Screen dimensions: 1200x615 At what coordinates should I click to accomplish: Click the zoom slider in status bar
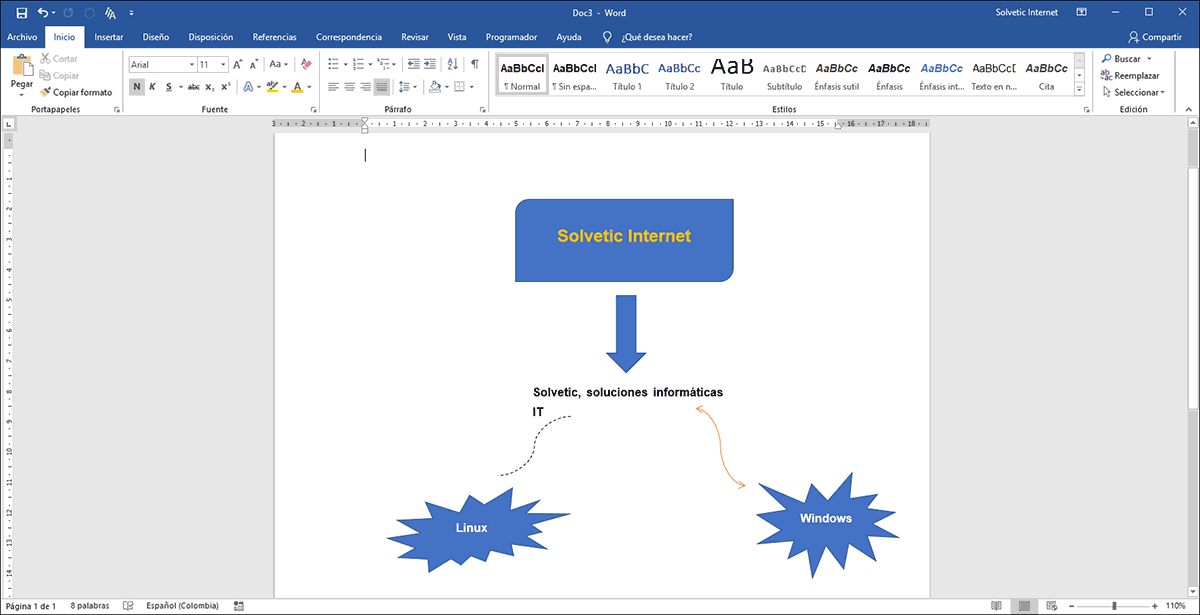pyautogui.click(x=1113, y=606)
